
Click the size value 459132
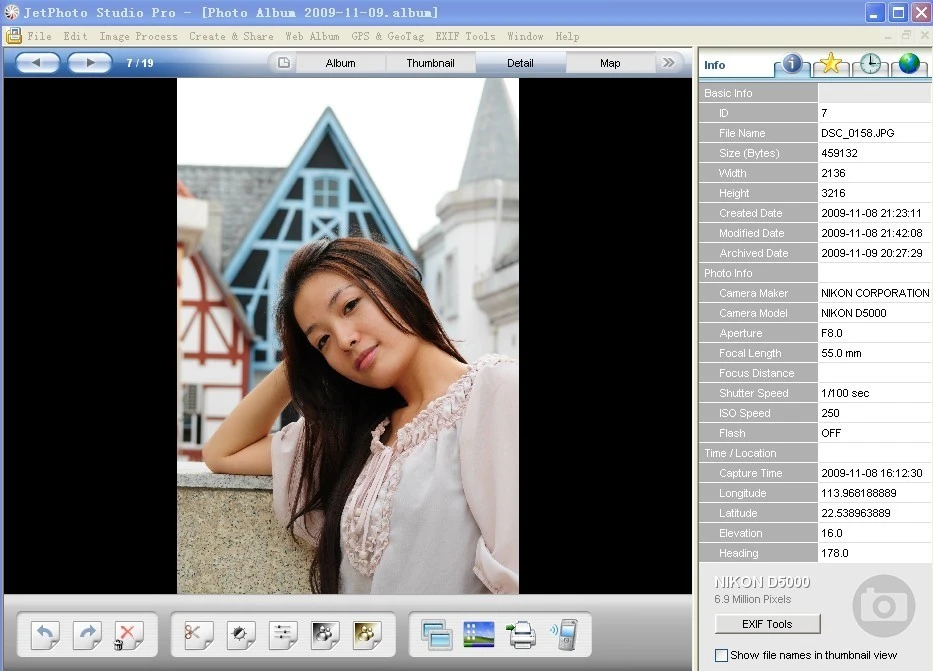tap(839, 153)
